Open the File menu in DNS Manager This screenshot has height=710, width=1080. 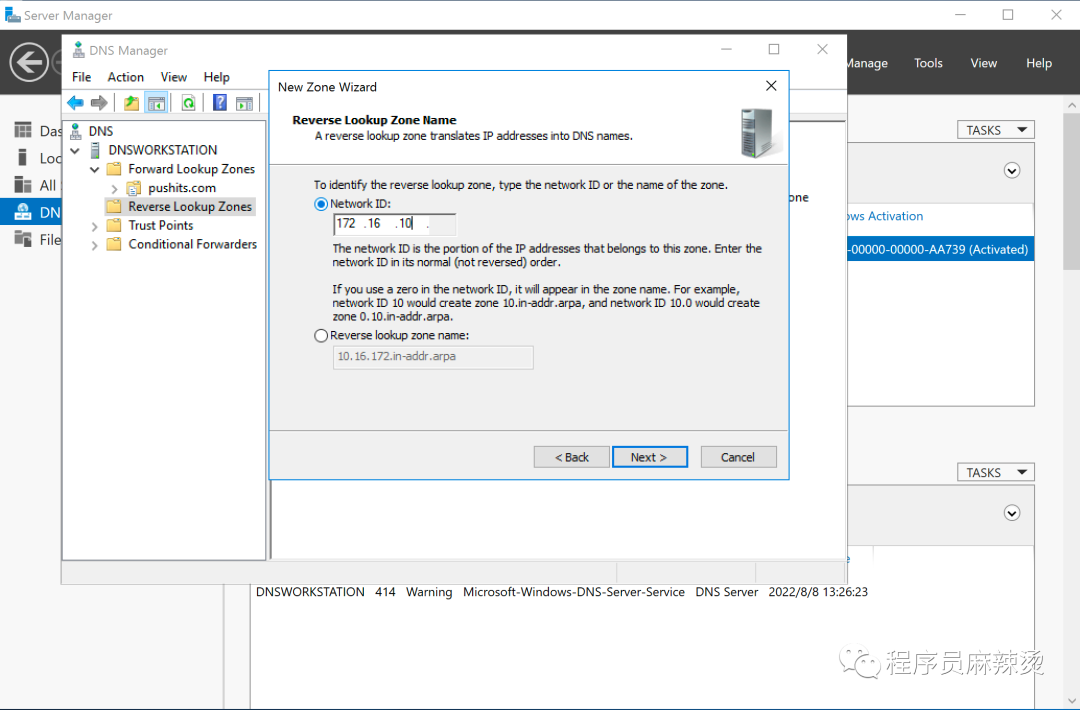[x=81, y=77]
